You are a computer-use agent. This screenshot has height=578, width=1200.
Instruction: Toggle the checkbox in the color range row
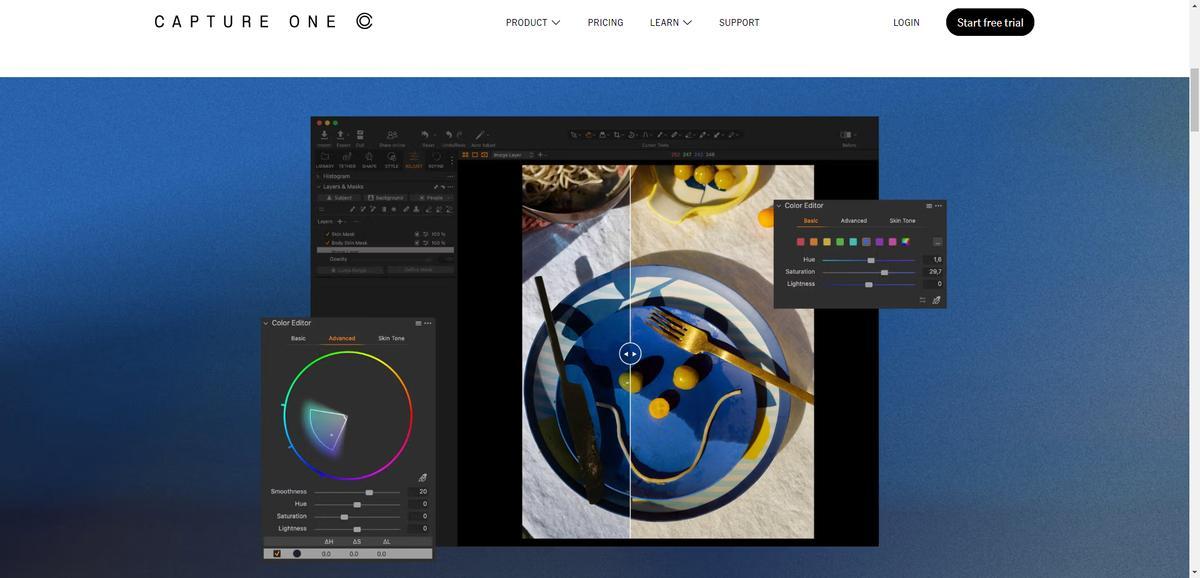(x=277, y=553)
